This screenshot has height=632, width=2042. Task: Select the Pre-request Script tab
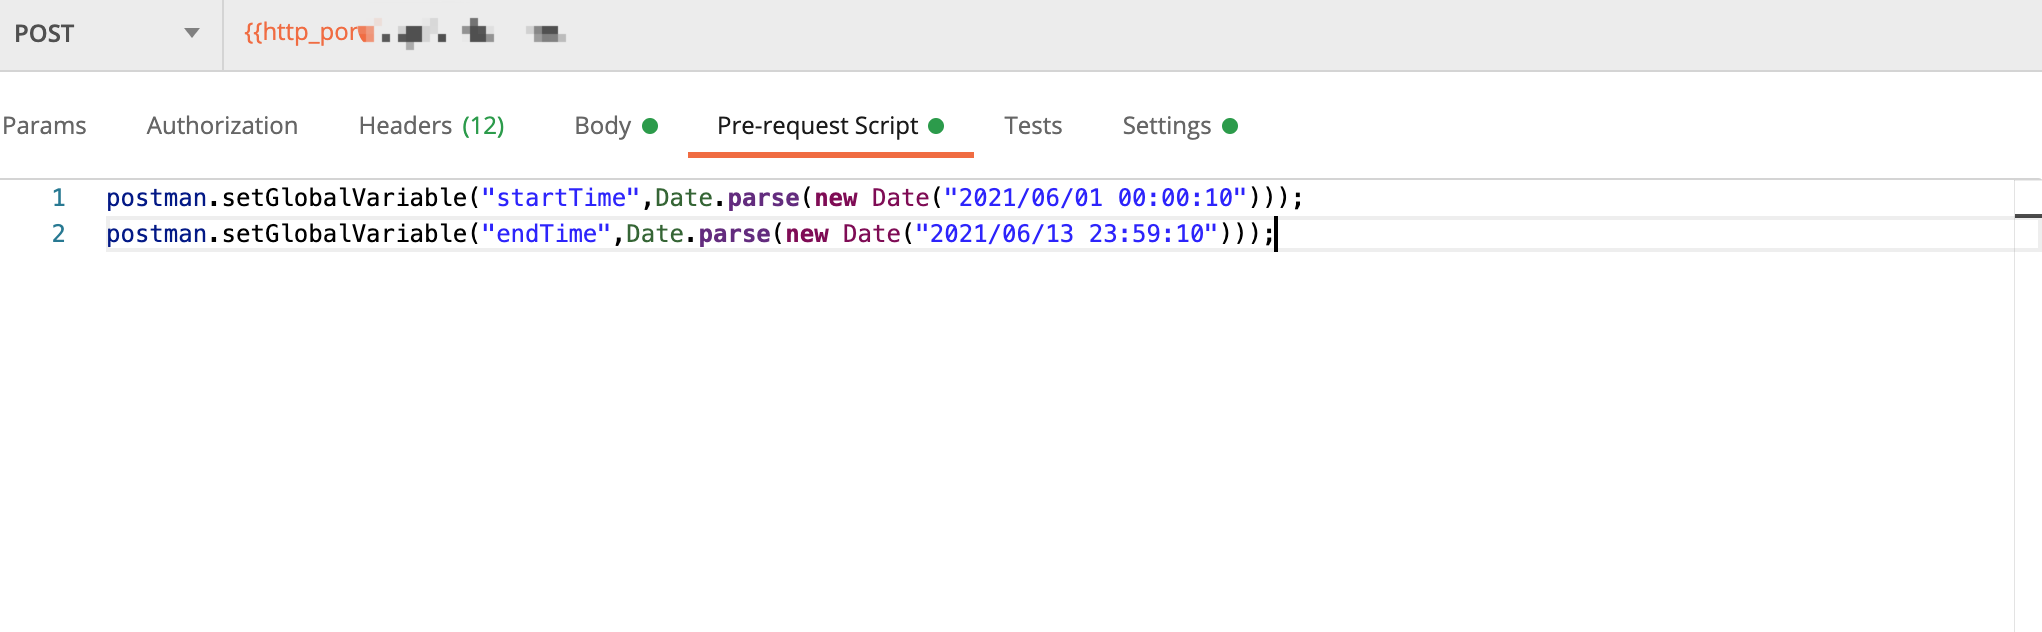click(830, 126)
